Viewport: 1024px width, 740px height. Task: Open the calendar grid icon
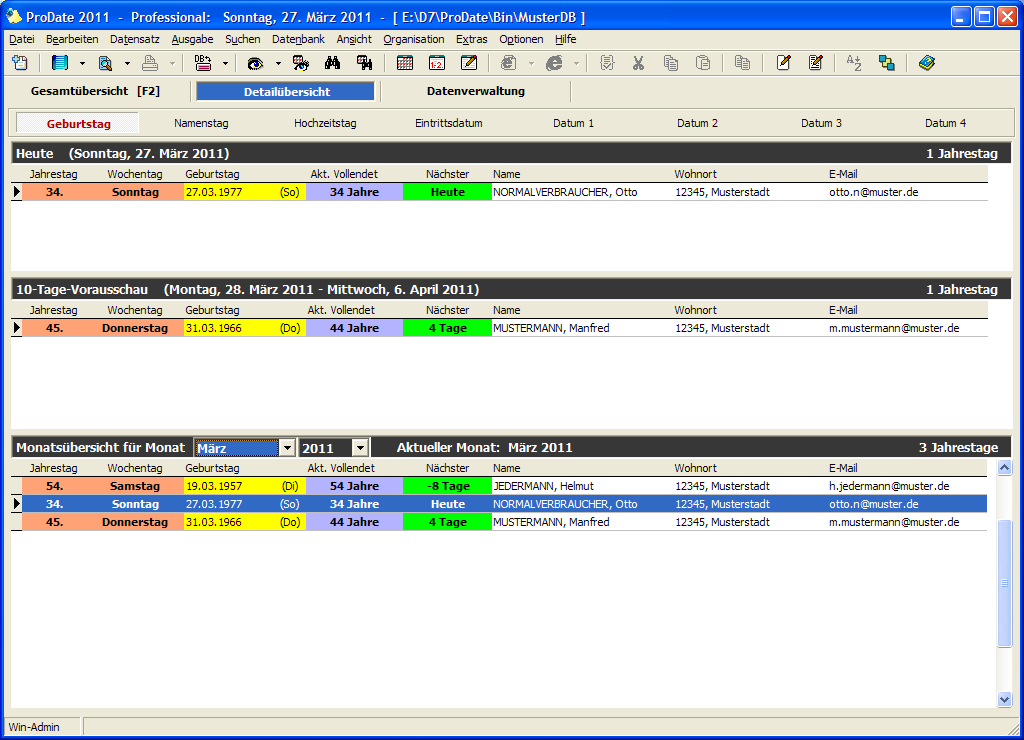point(405,63)
